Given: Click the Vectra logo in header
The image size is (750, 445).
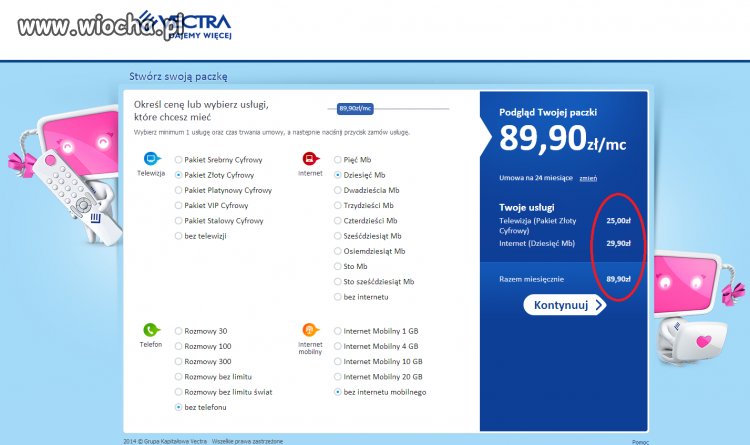Looking at the screenshot, I should click(187, 26).
